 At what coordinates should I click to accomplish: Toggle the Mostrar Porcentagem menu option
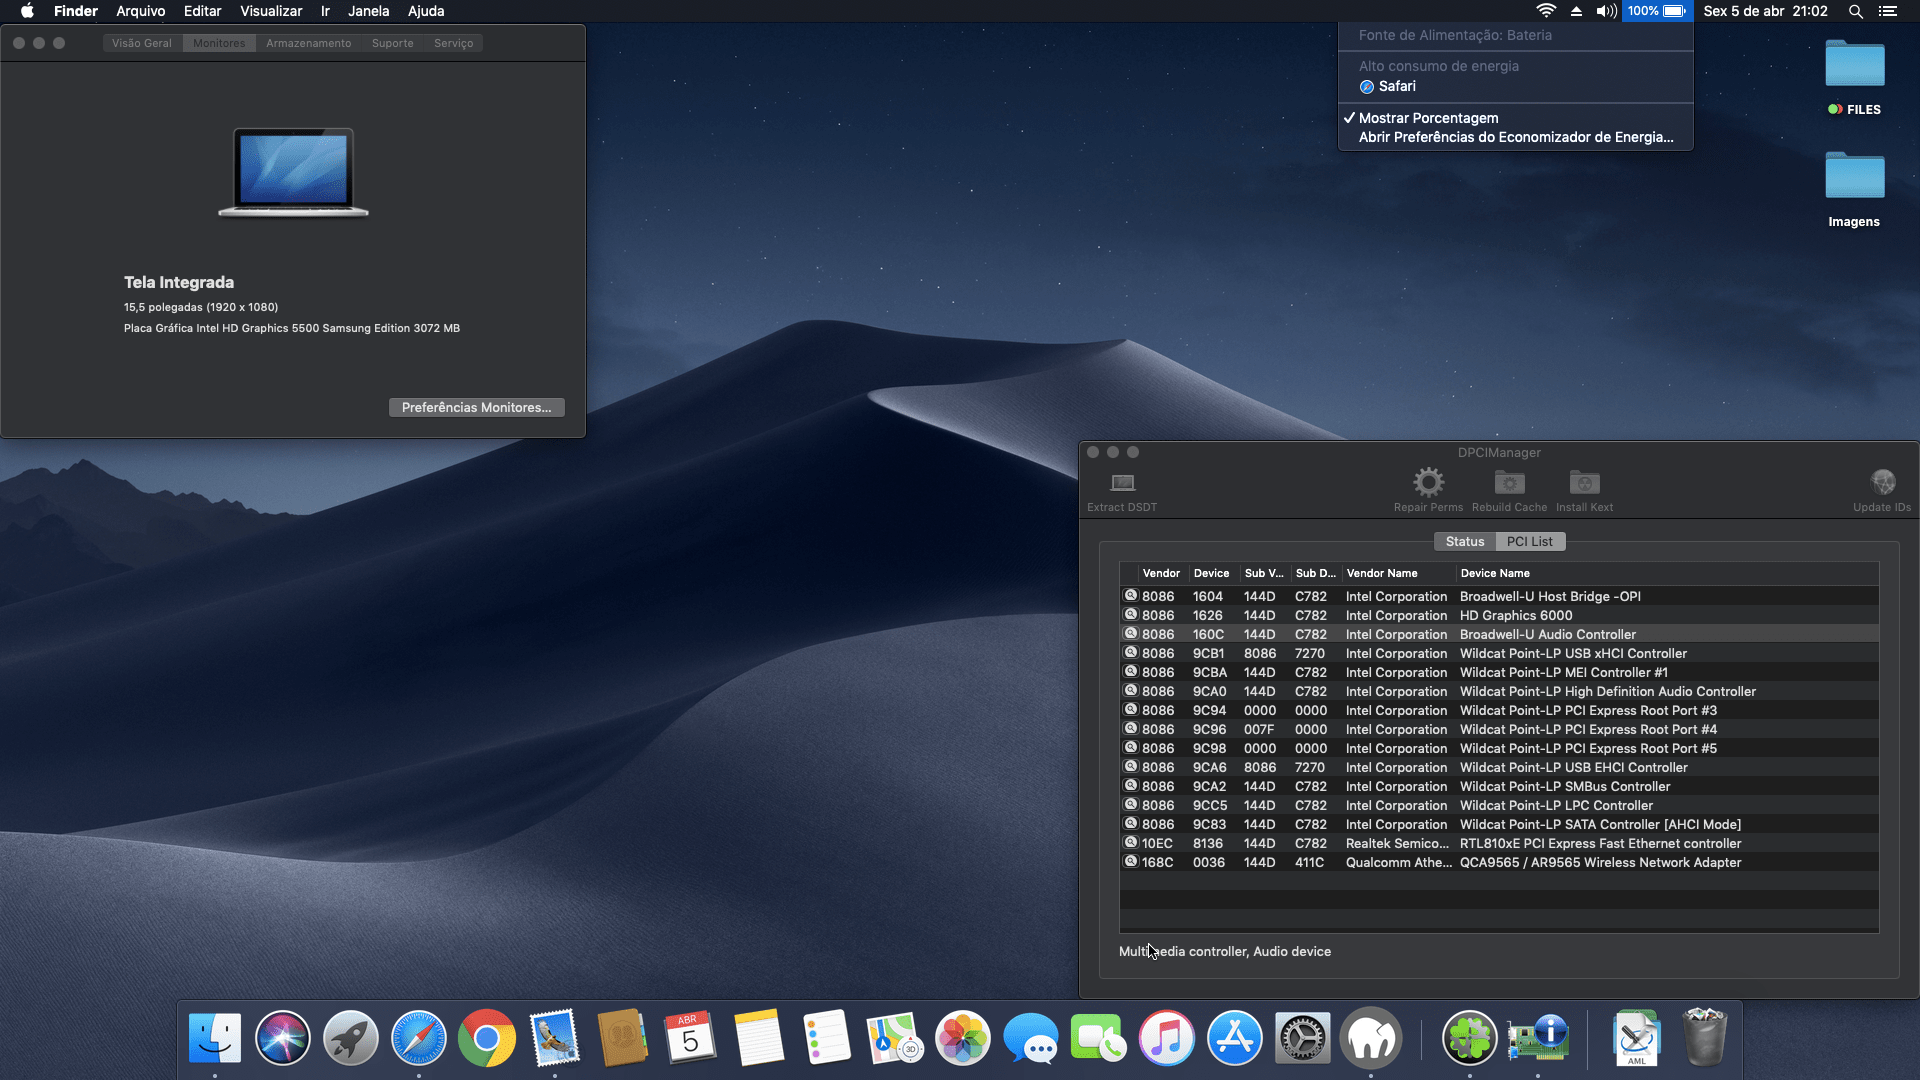[1428, 118]
